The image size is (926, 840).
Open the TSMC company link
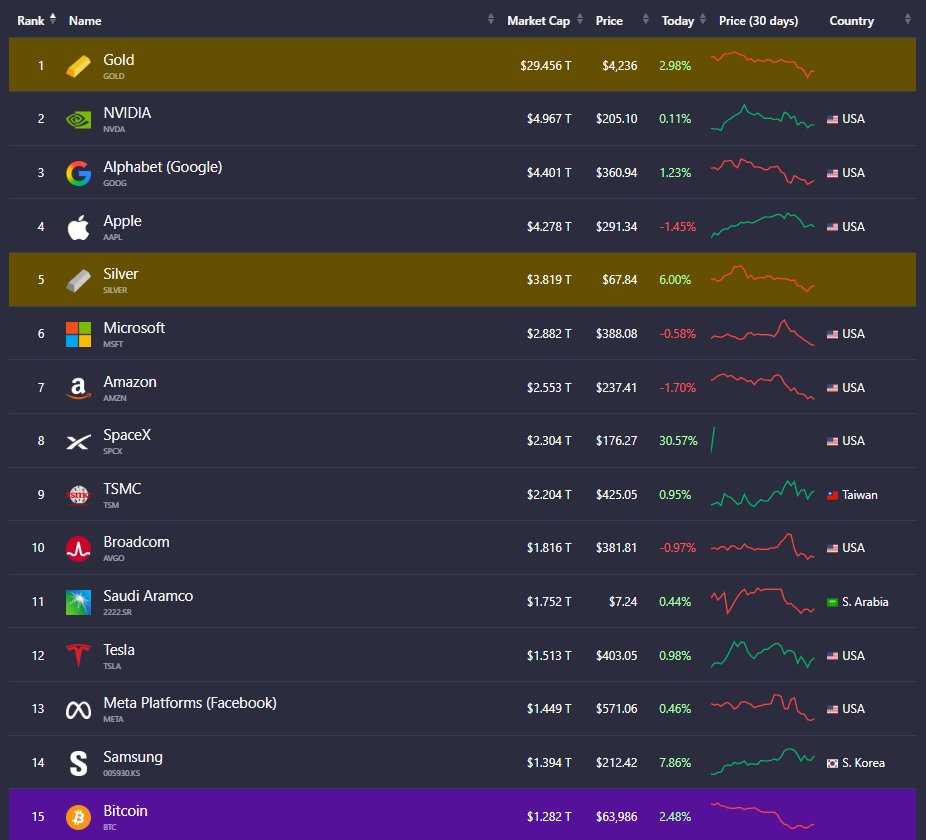pyautogui.click(x=122, y=489)
